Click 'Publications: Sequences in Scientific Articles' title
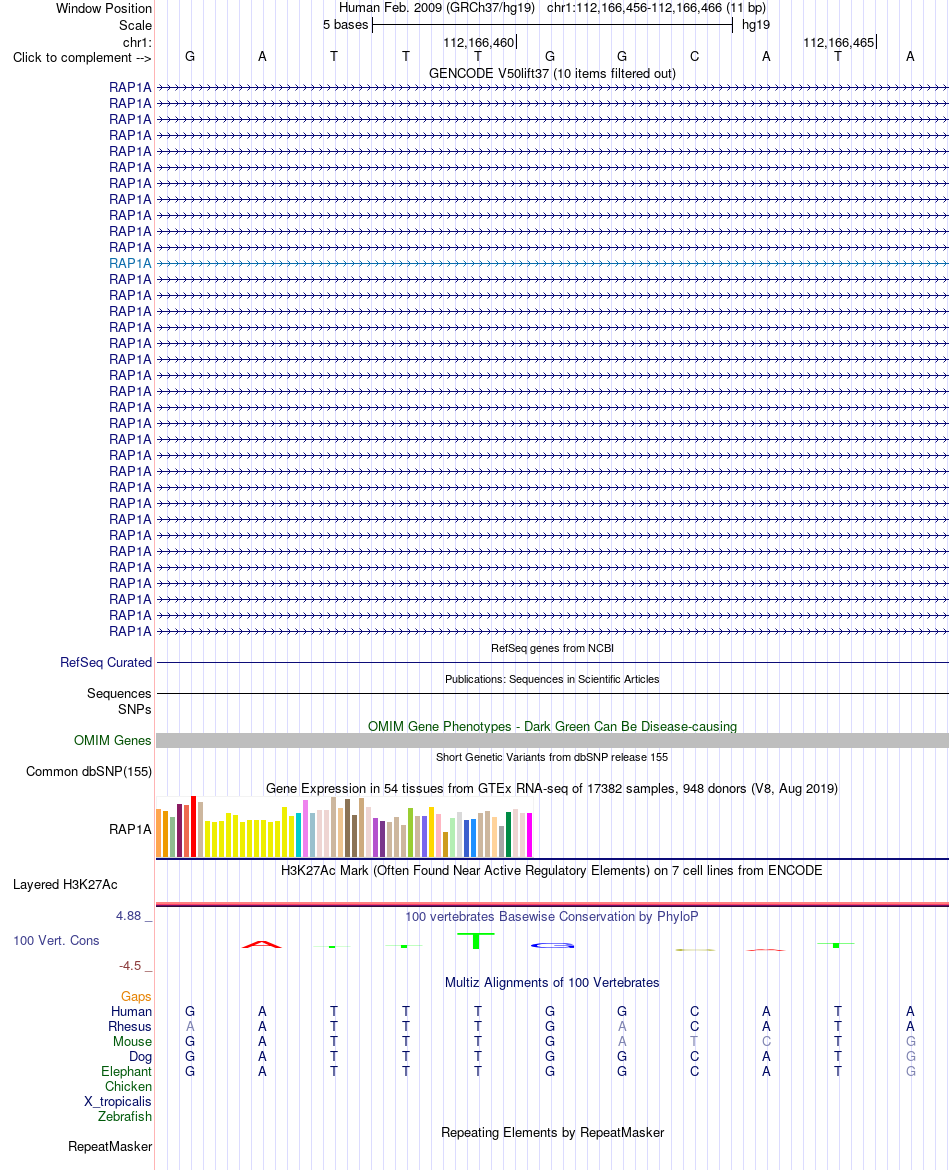950x1170 pixels. pyautogui.click(x=552, y=680)
